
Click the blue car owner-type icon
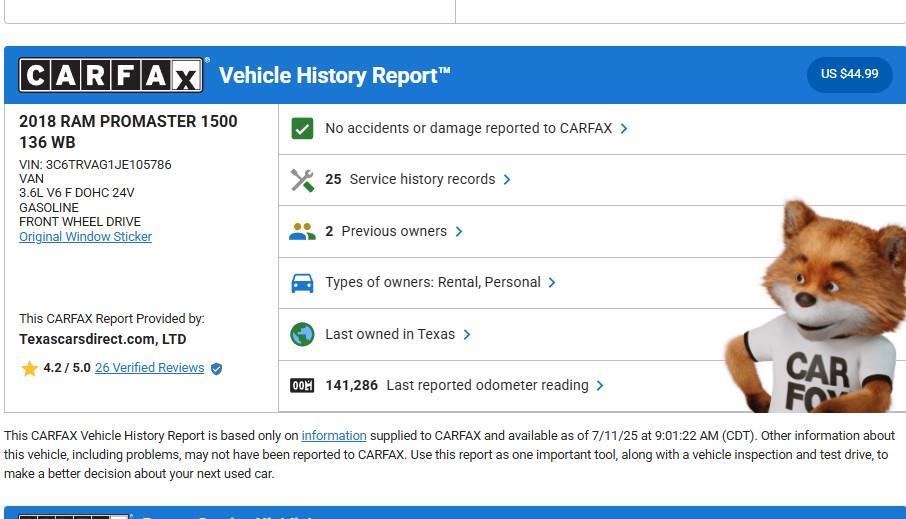[x=302, y=283]
